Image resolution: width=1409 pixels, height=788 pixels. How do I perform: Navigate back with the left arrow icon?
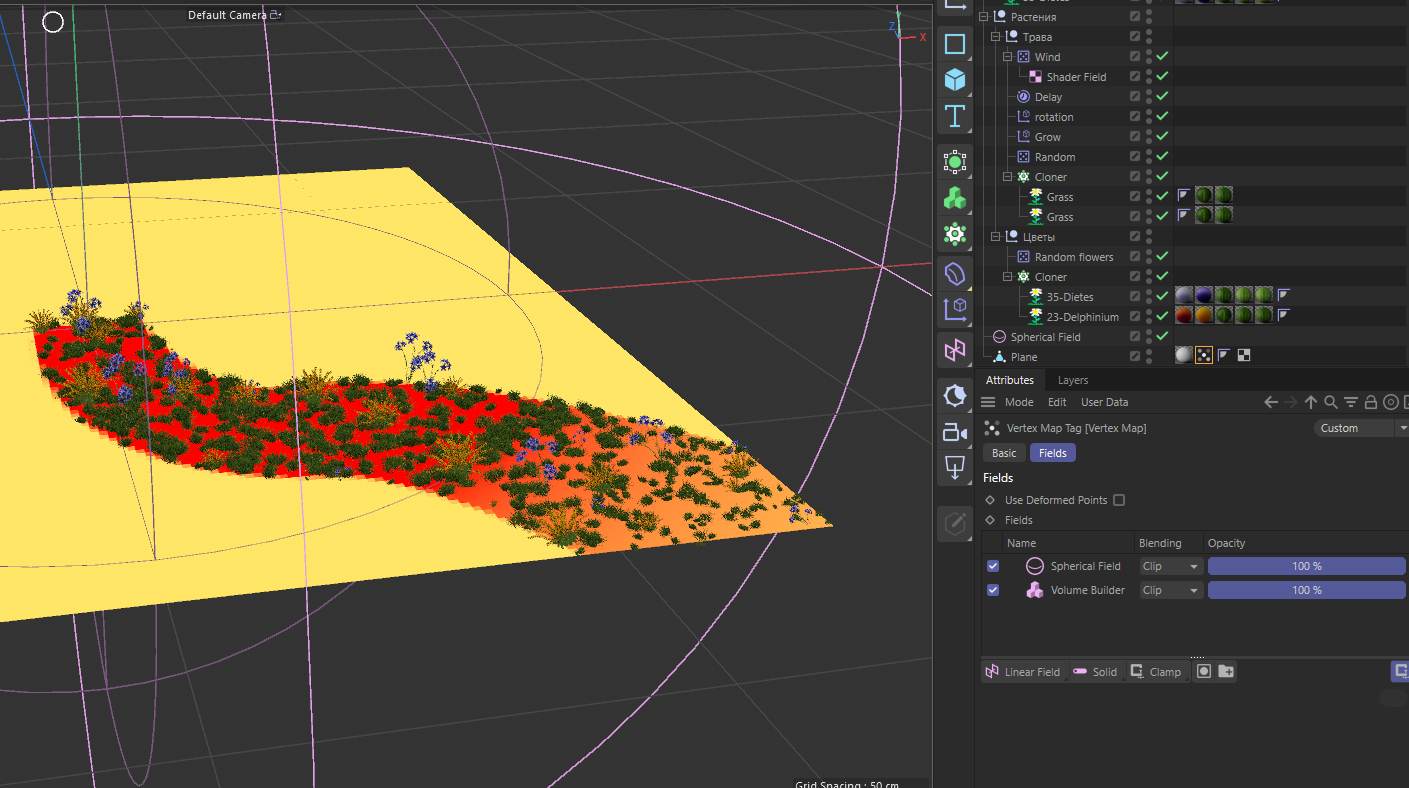pyautogui.click(x=1271, y=402)
